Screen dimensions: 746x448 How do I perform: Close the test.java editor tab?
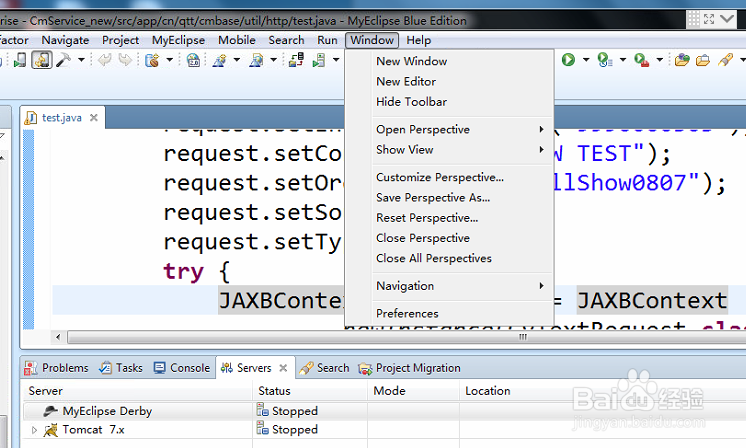[94, 117]
